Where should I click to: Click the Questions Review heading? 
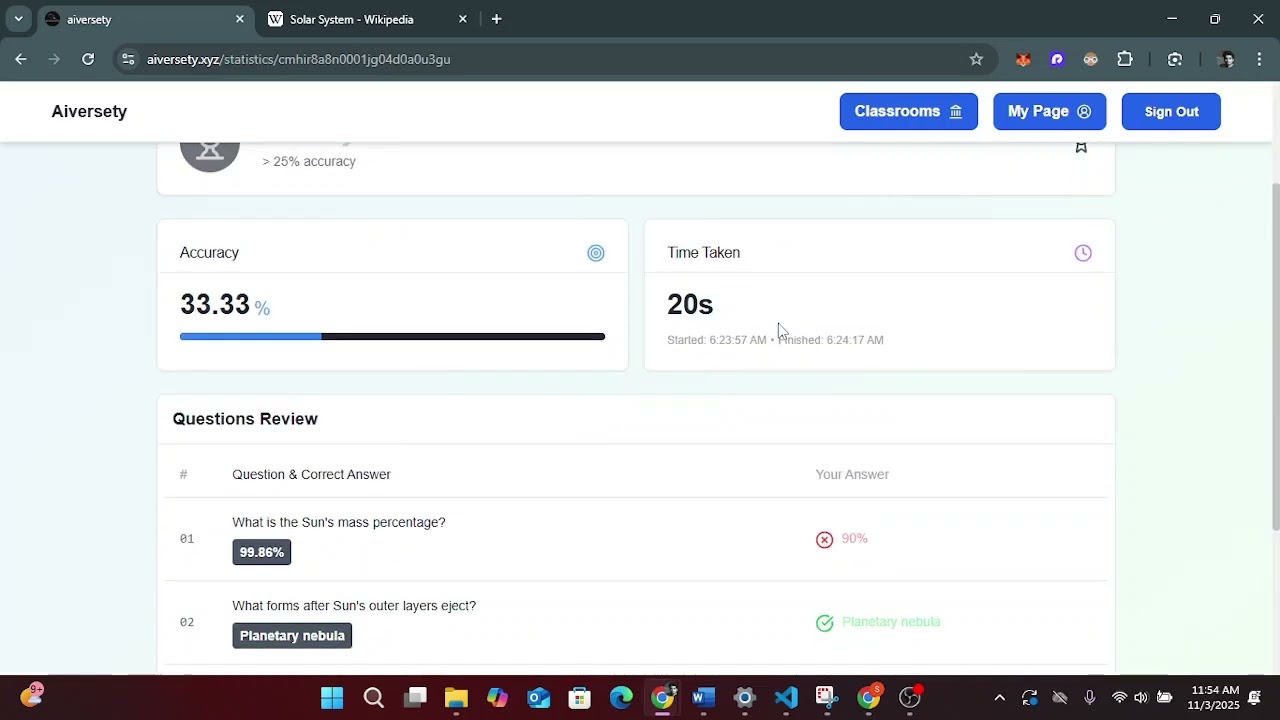pos(245,419)
